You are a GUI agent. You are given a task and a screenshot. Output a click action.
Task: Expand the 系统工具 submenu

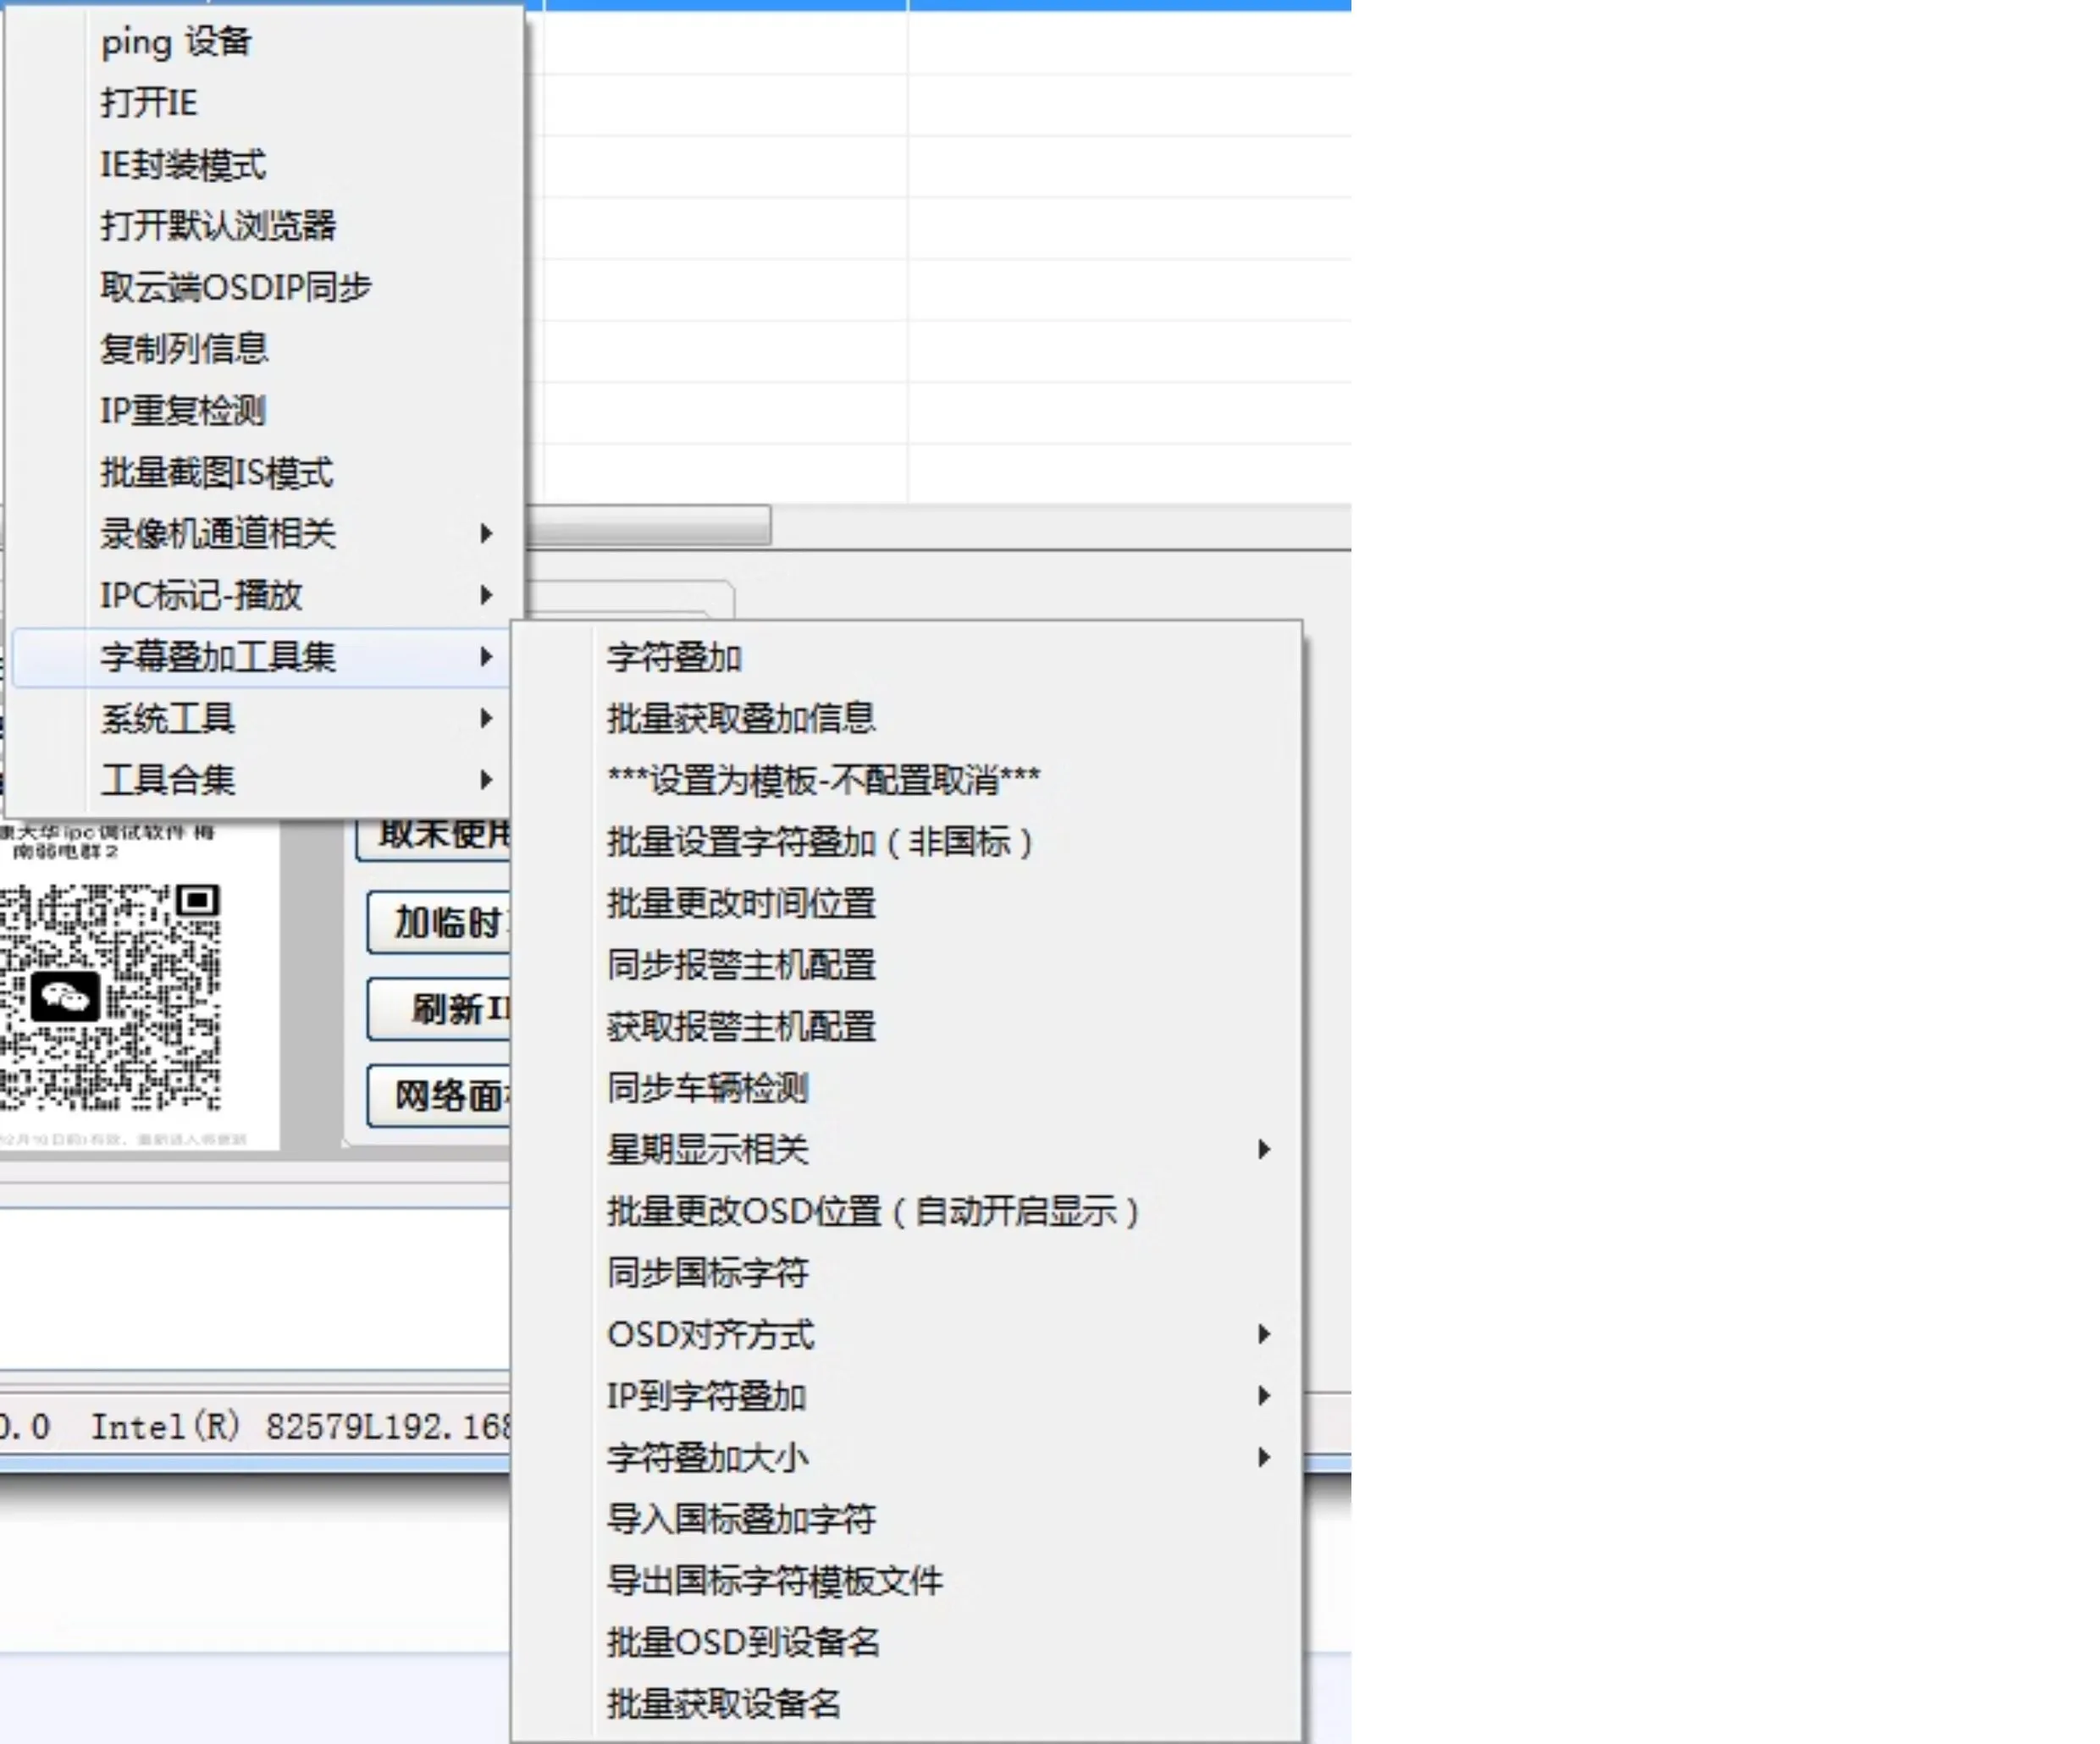(x=168, y=720)
